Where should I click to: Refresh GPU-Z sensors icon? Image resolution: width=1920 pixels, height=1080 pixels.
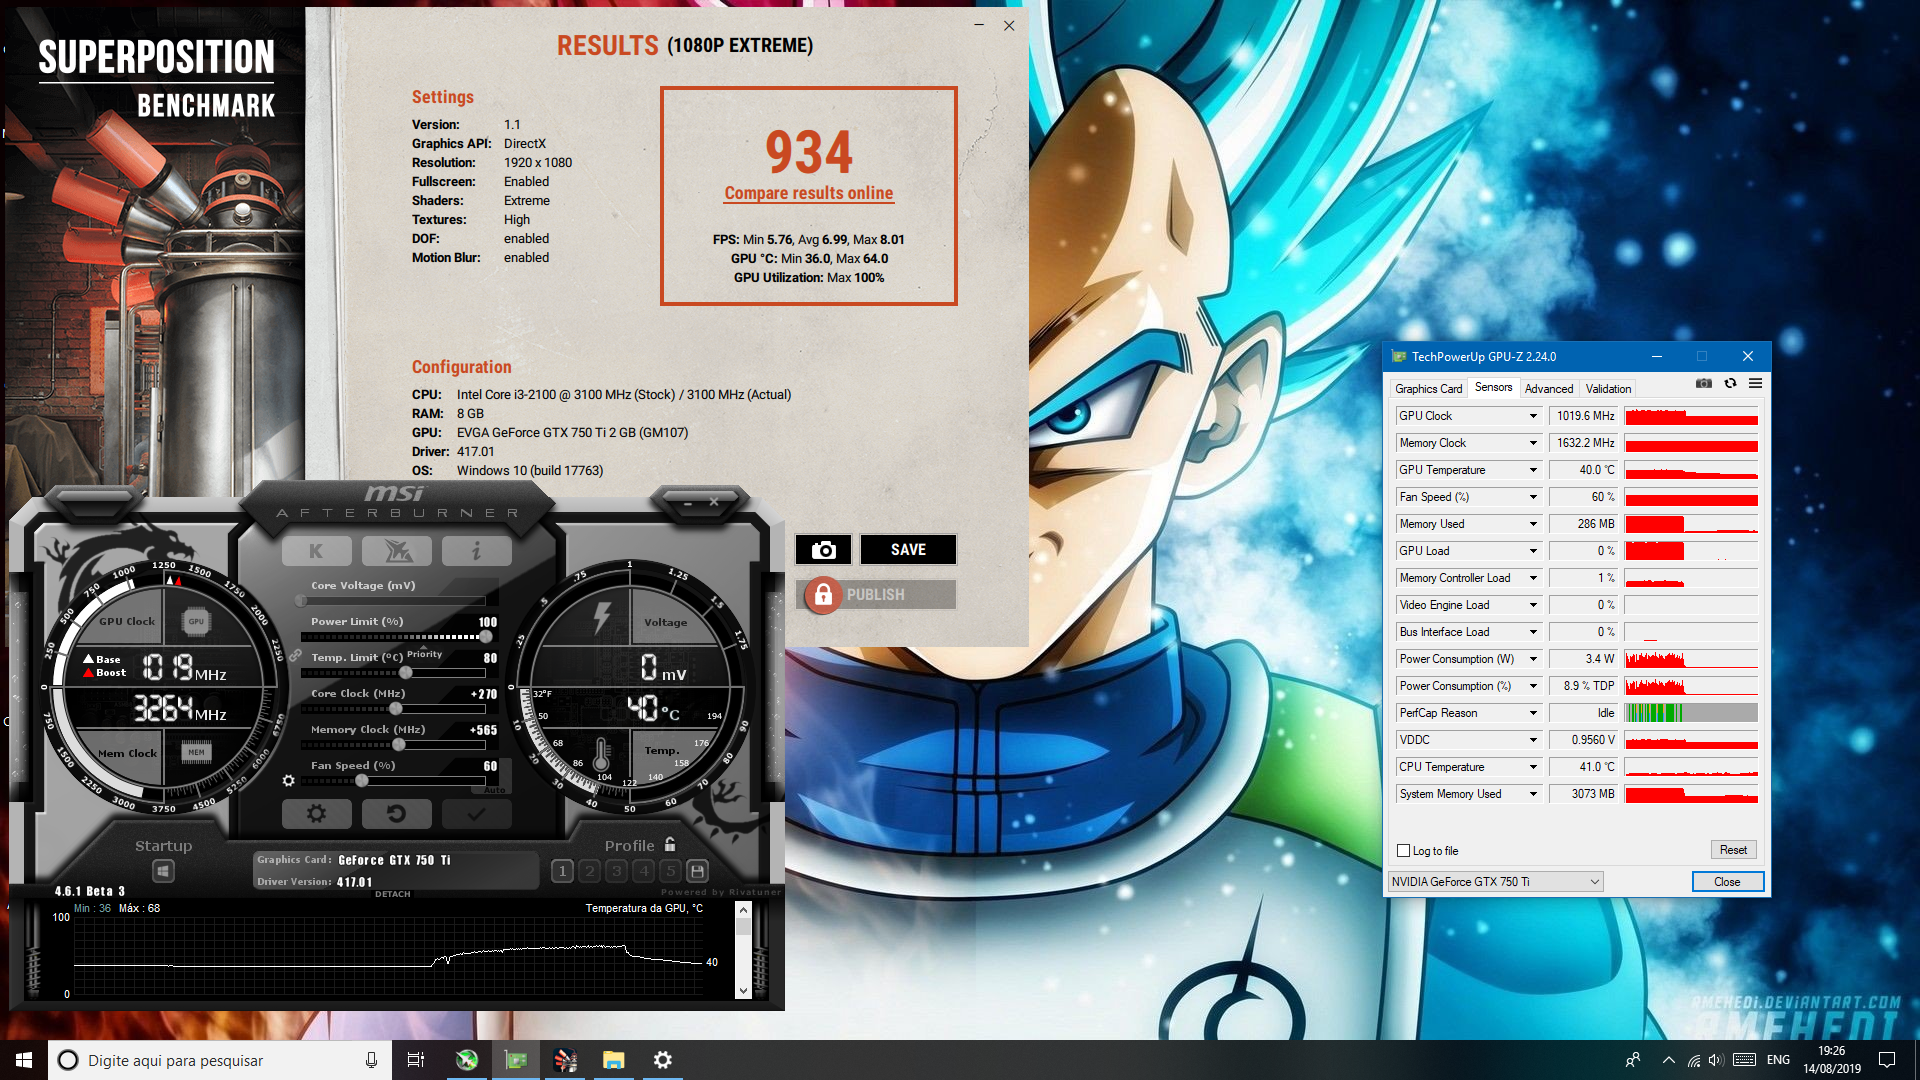click(1730, 384)
